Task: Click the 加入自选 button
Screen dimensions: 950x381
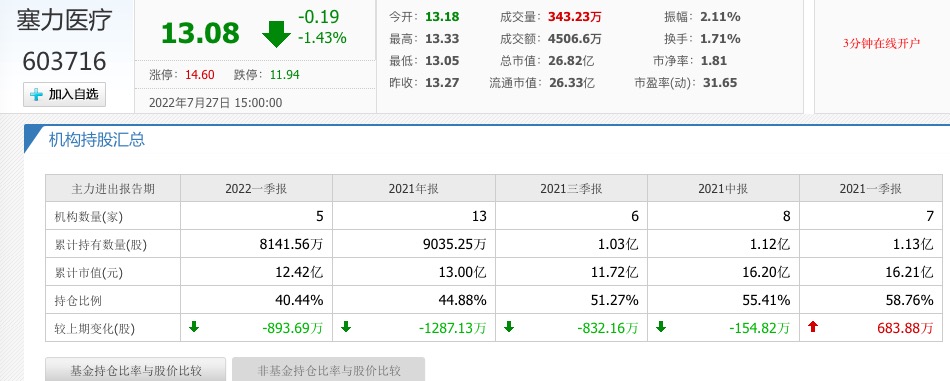Action: pos(64,94)
